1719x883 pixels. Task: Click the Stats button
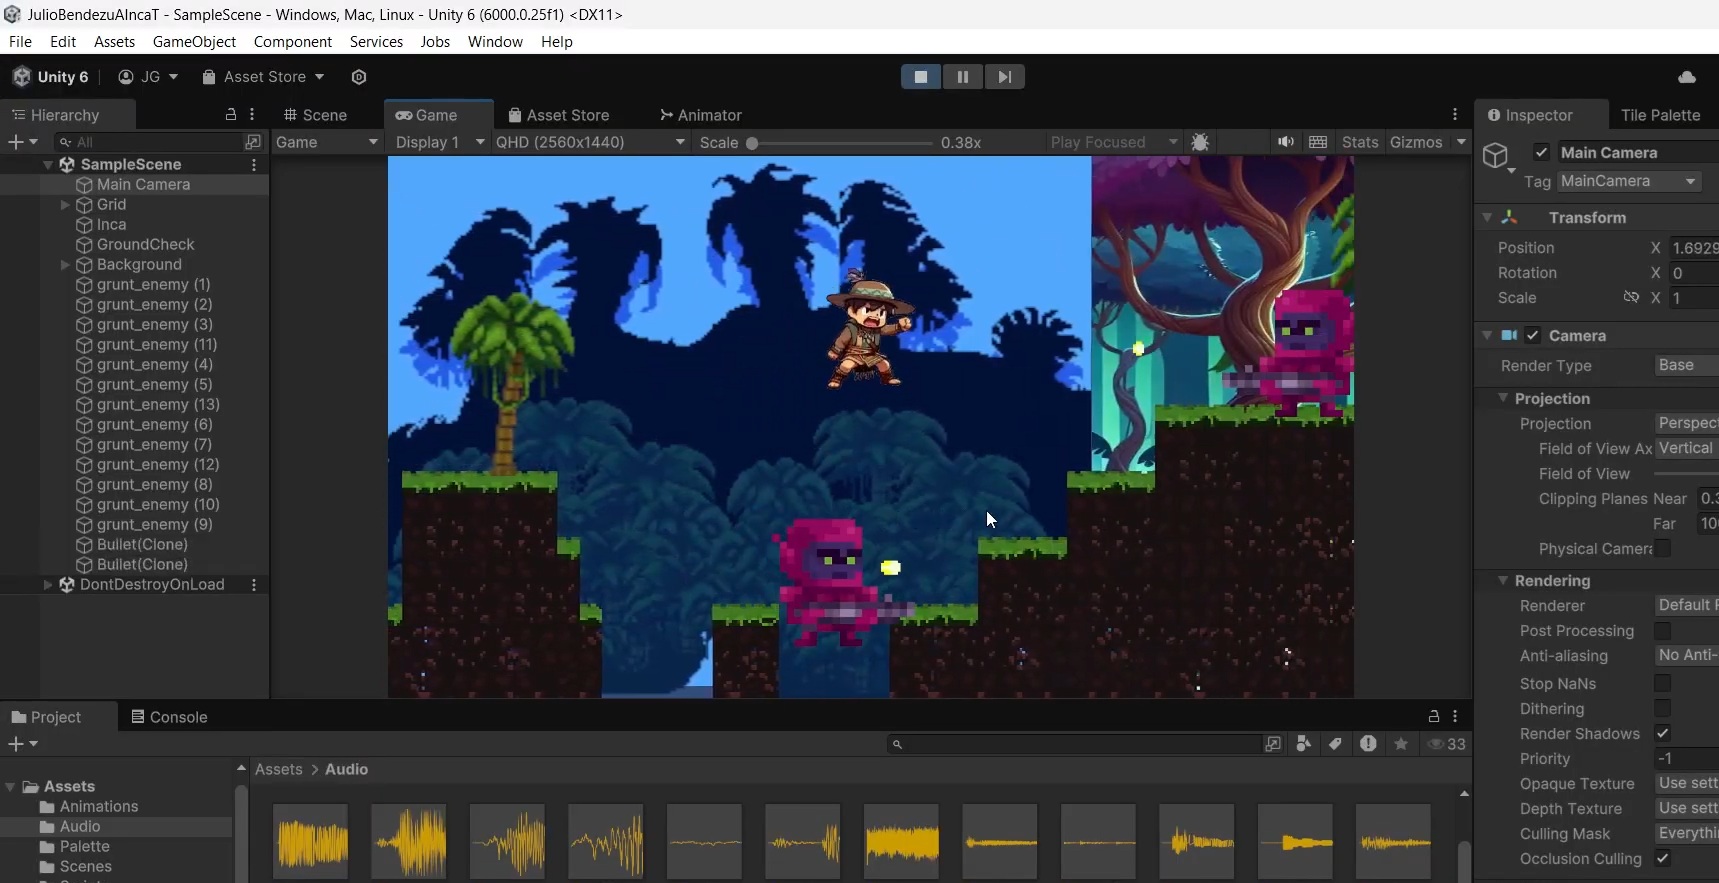coord(1359,142)
